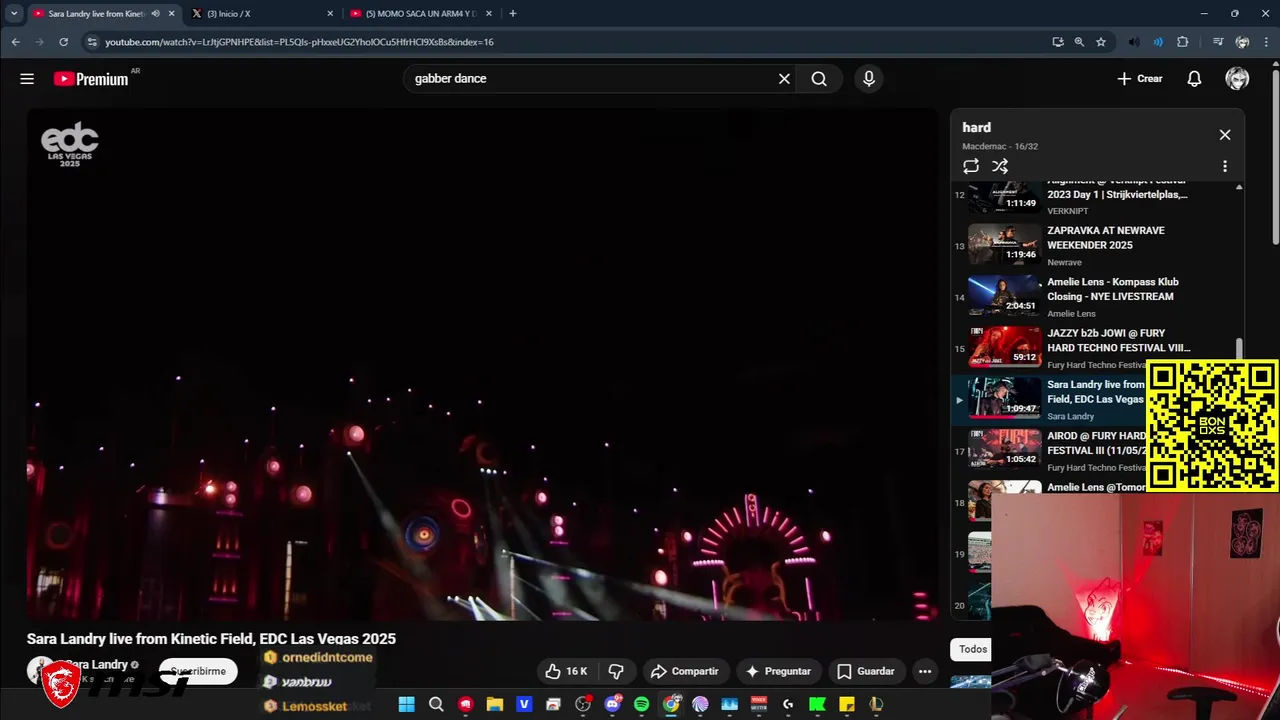
Task: Subscribe with the Suscribirme button
Action: pyautogui.click(x=198, y=671)
